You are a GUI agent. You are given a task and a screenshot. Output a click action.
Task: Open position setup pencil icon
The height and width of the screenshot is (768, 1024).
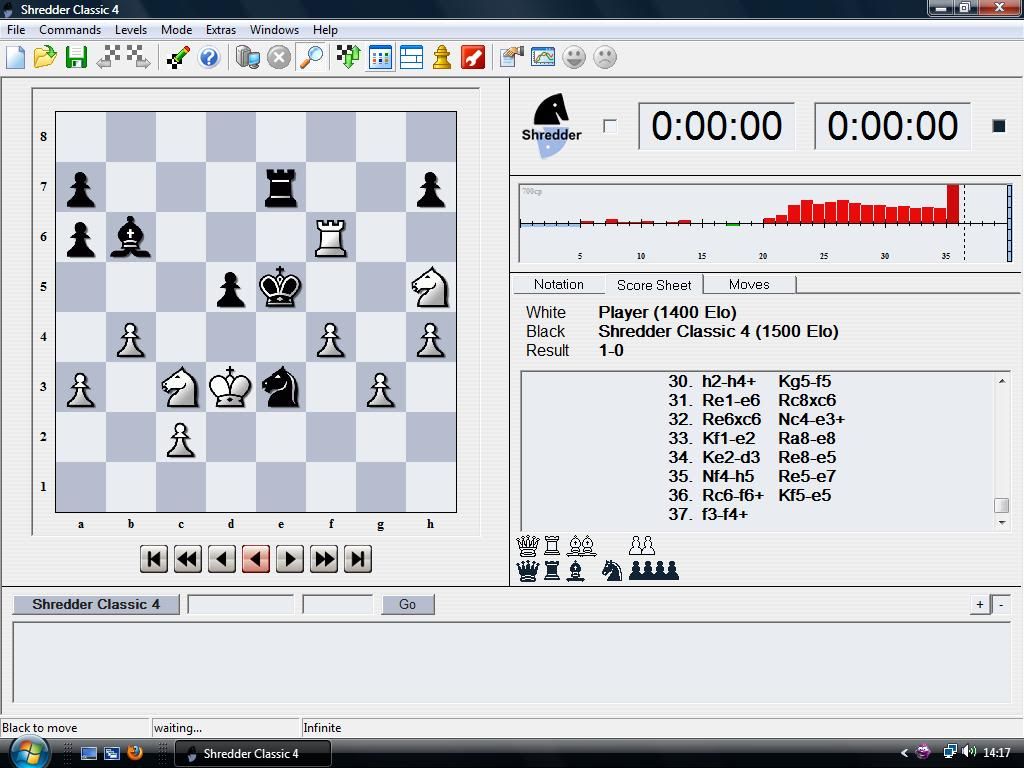178,57
